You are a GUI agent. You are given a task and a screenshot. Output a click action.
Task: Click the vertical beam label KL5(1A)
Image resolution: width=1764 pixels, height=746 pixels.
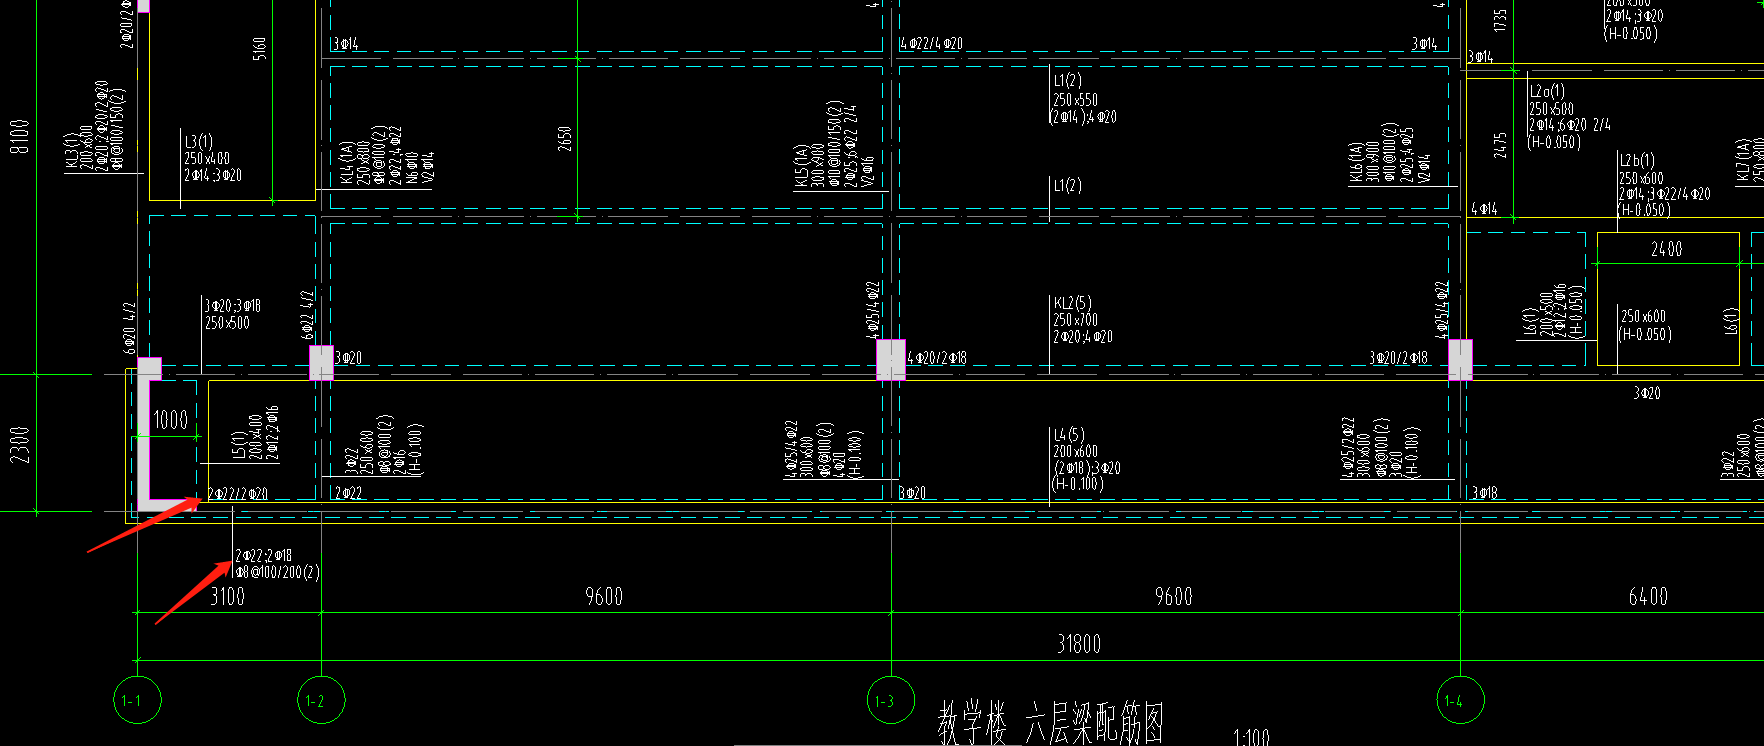click(x=802, y=166)
